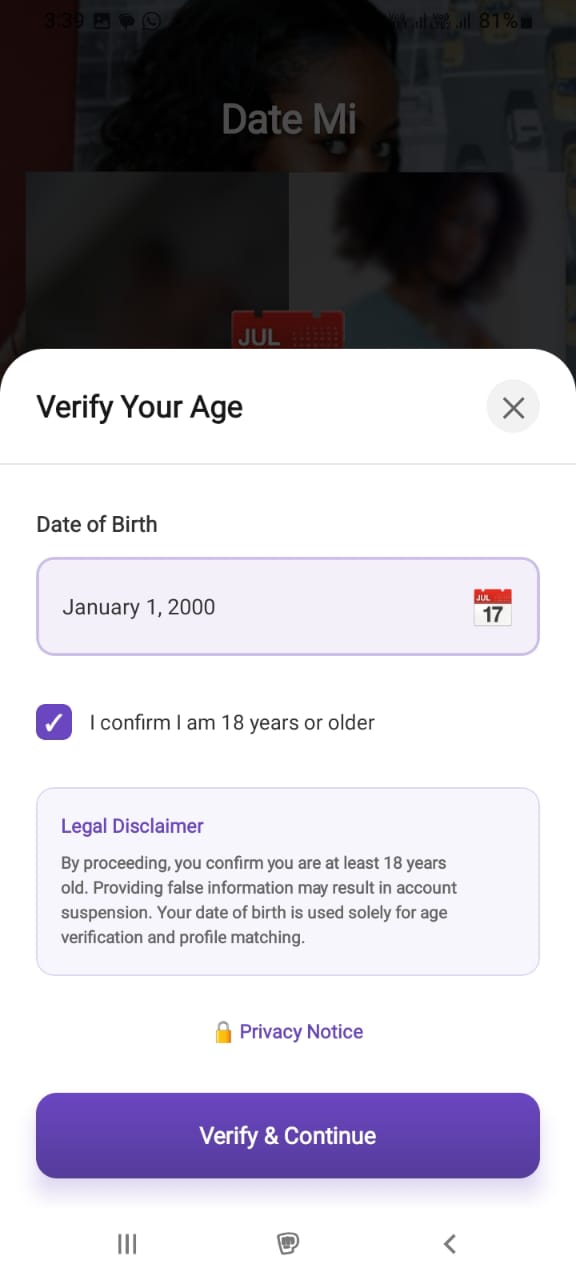Uncheck the 18 years or older confirmation
The width and height of the screenshot is (576, 1280).
point(53,722)
